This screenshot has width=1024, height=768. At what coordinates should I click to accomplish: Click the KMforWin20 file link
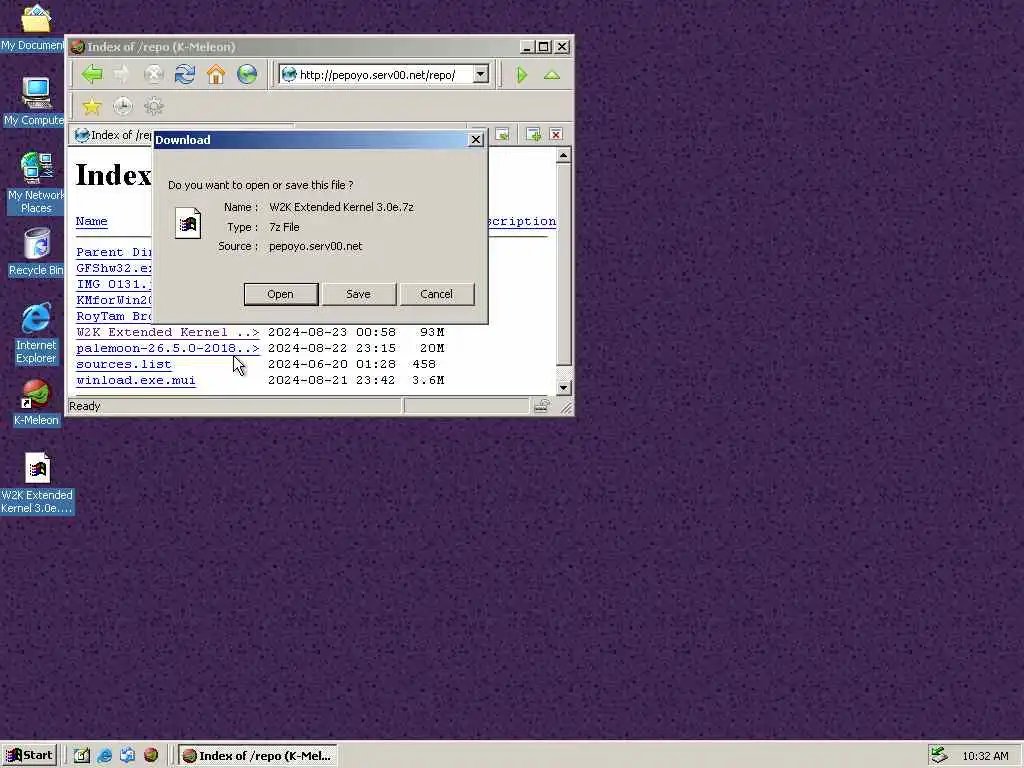click(114, 300)
